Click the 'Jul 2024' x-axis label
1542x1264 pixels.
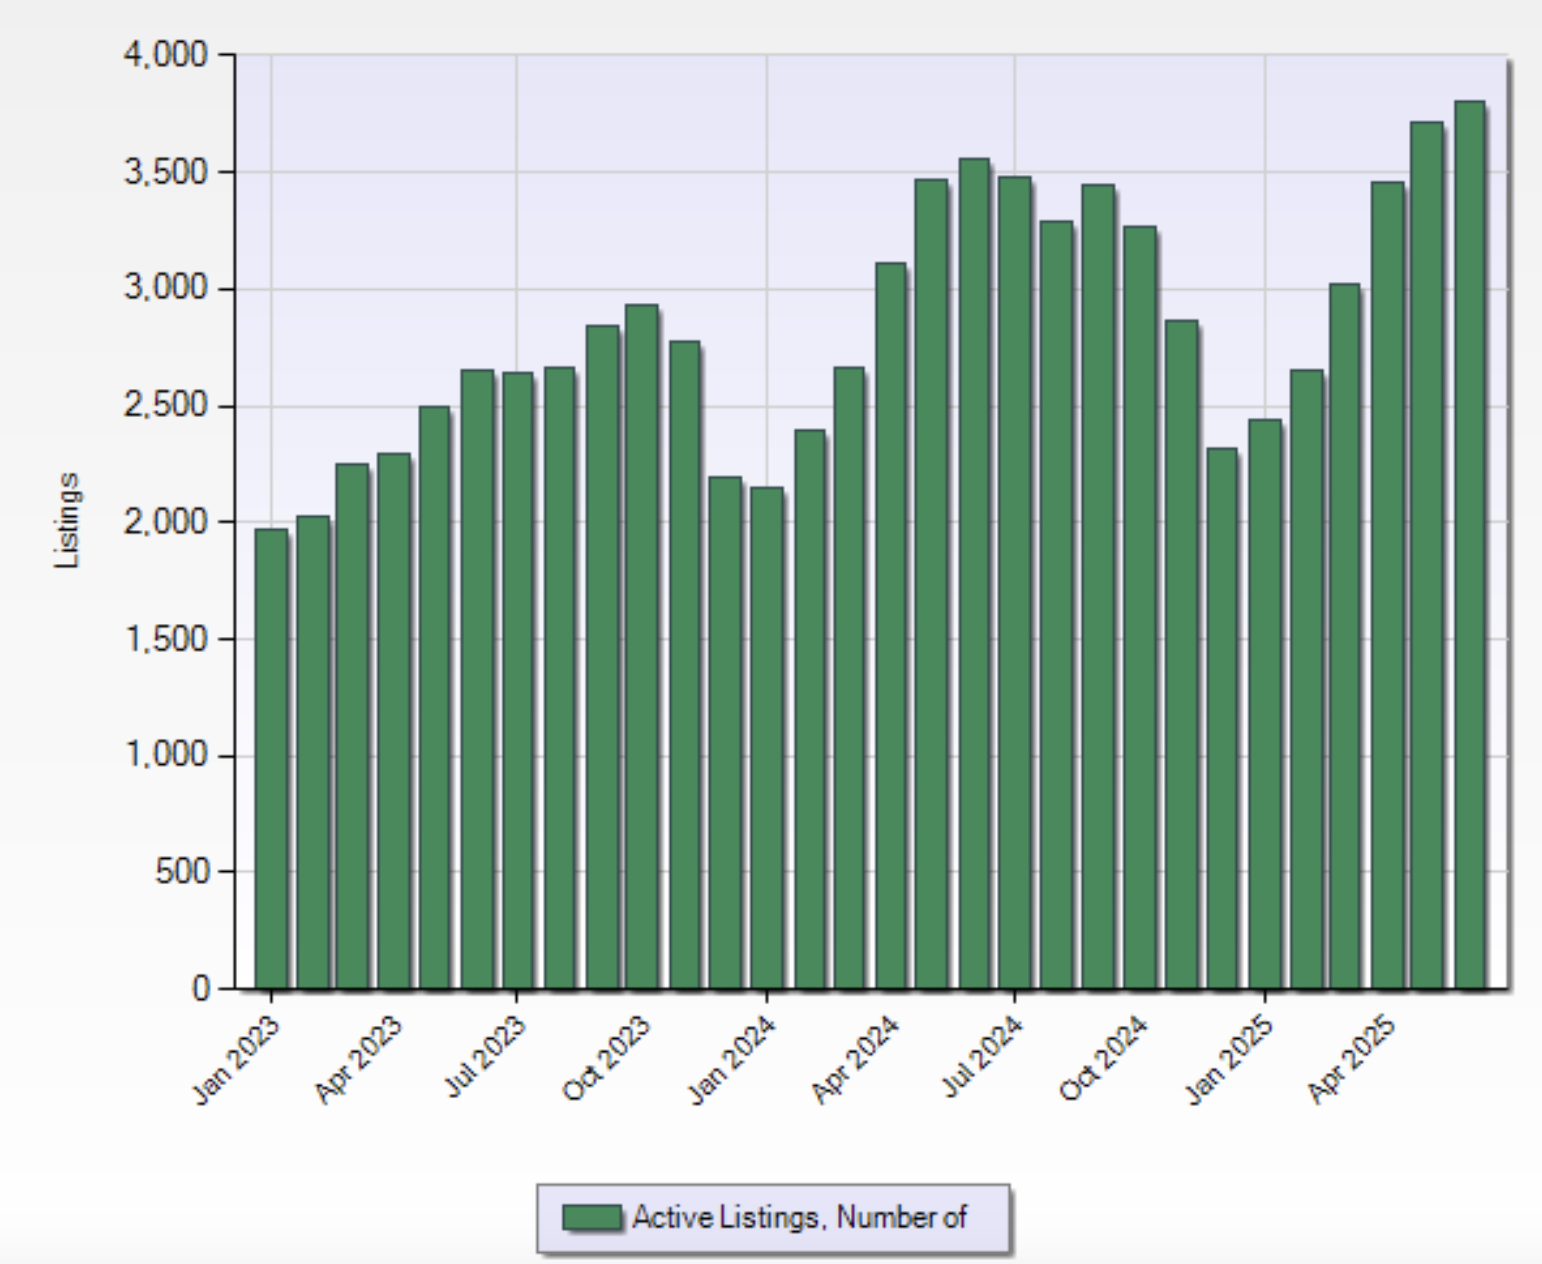click(x=983, y=1058)
